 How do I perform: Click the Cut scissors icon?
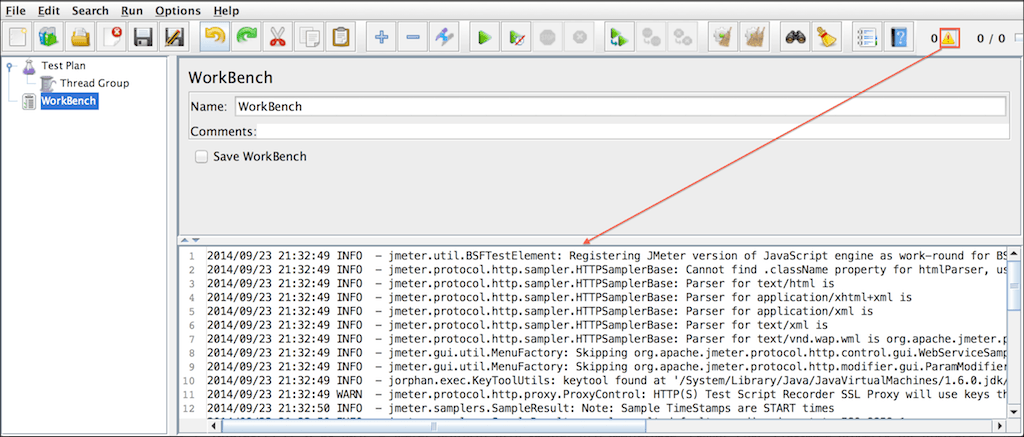[278, 38]
